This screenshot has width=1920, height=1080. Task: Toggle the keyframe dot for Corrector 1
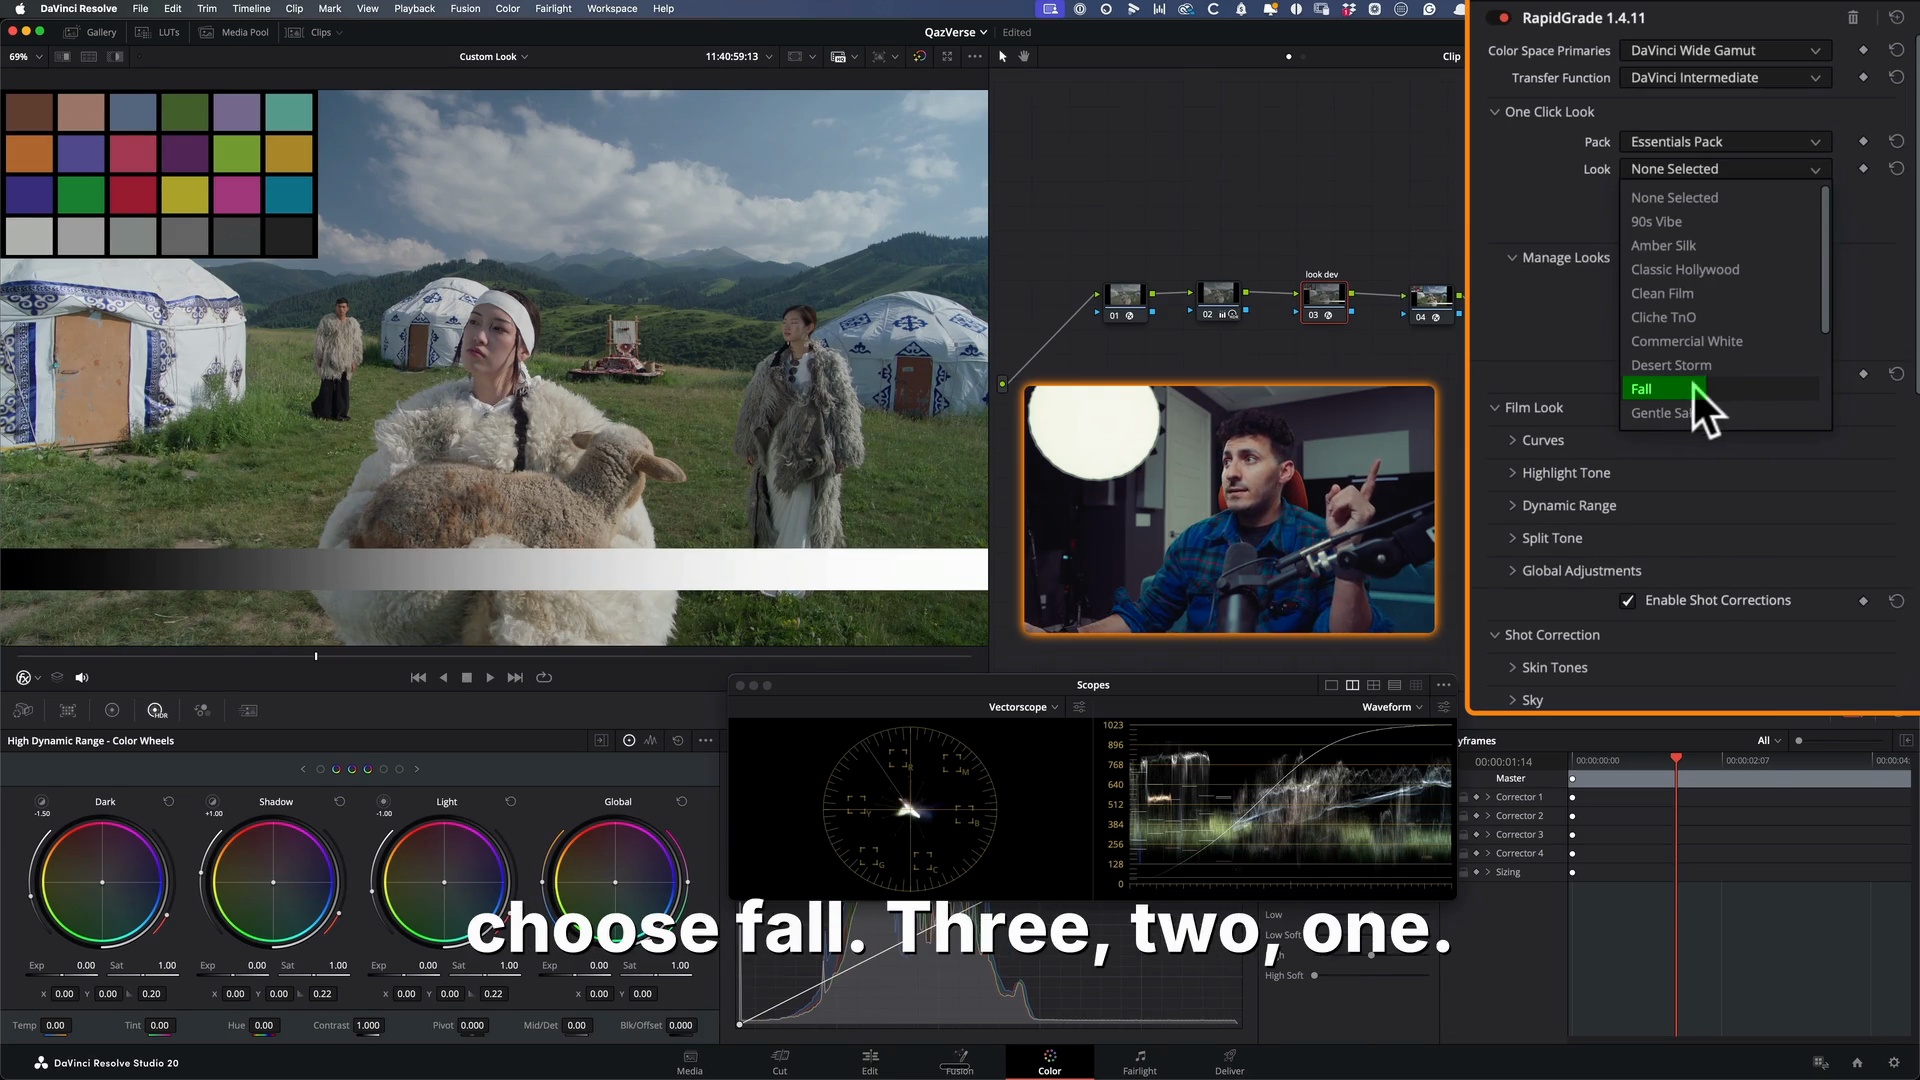[x=1573, y=797]
